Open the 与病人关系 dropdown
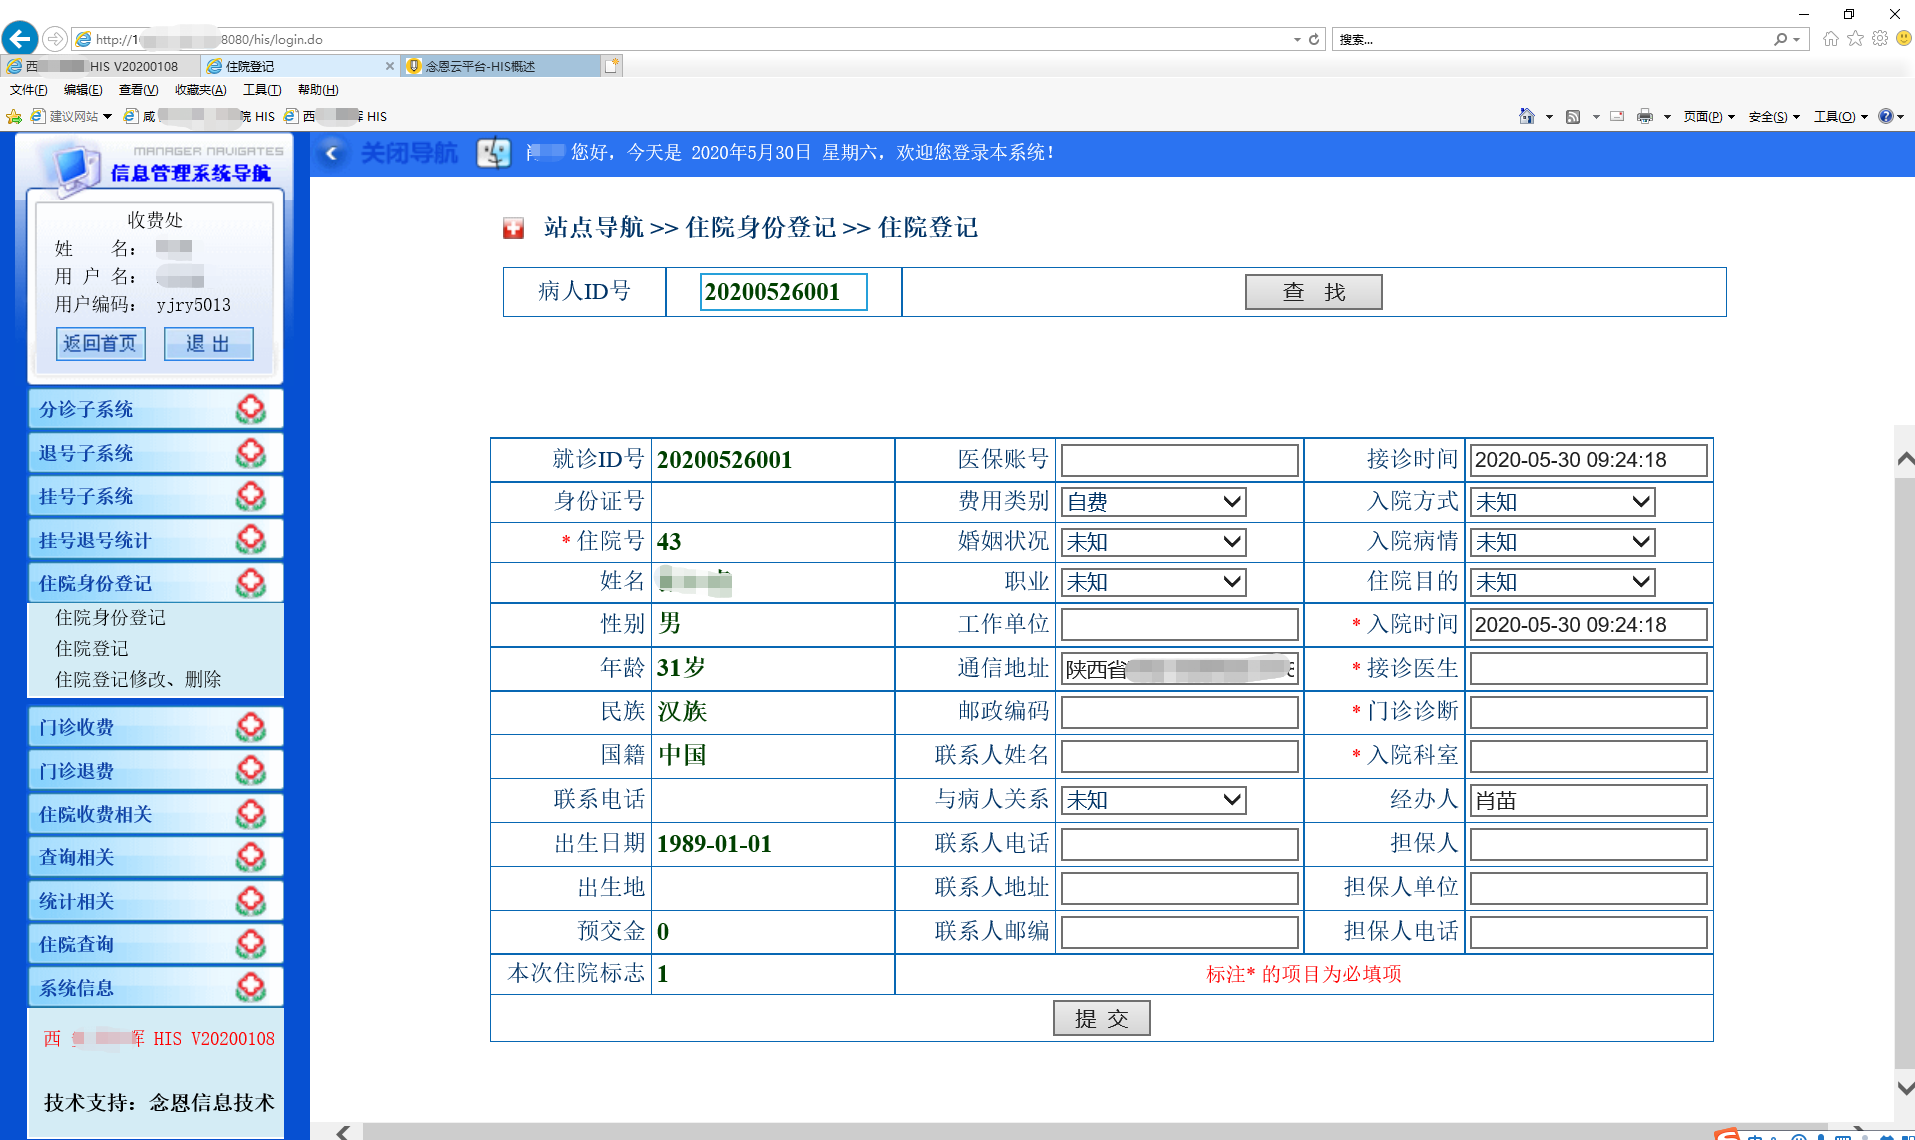The image size is (1915, 1140). coord(1153,800)
